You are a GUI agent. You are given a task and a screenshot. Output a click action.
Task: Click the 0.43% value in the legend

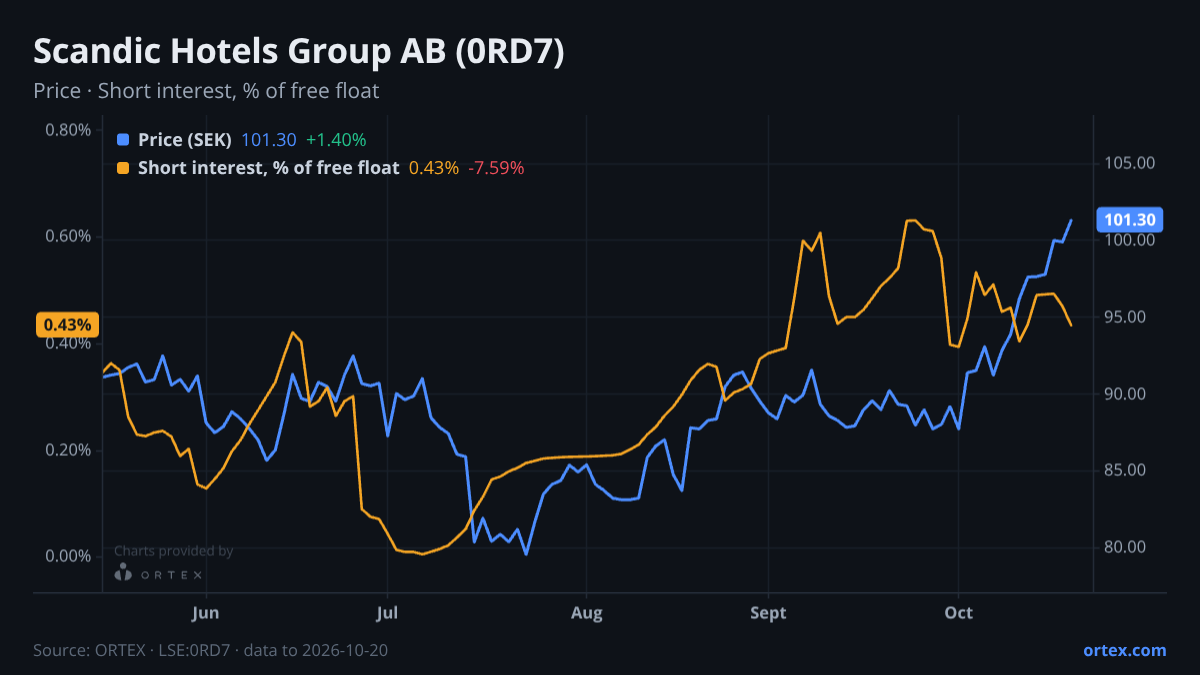(x=434, y=168)
